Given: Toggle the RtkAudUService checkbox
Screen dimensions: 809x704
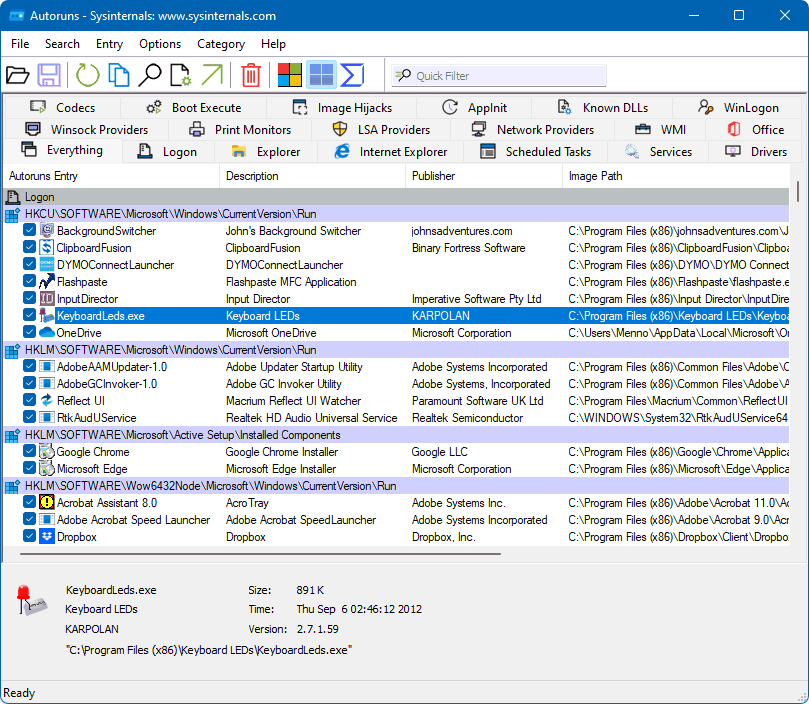Looking at the screenshot, I should coord(29,417).
